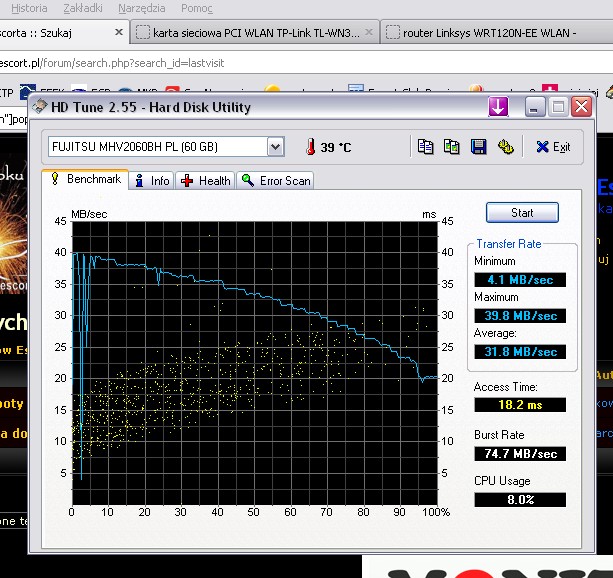
Task: Open the Zakładki browser menu
Action: (82, 8)
